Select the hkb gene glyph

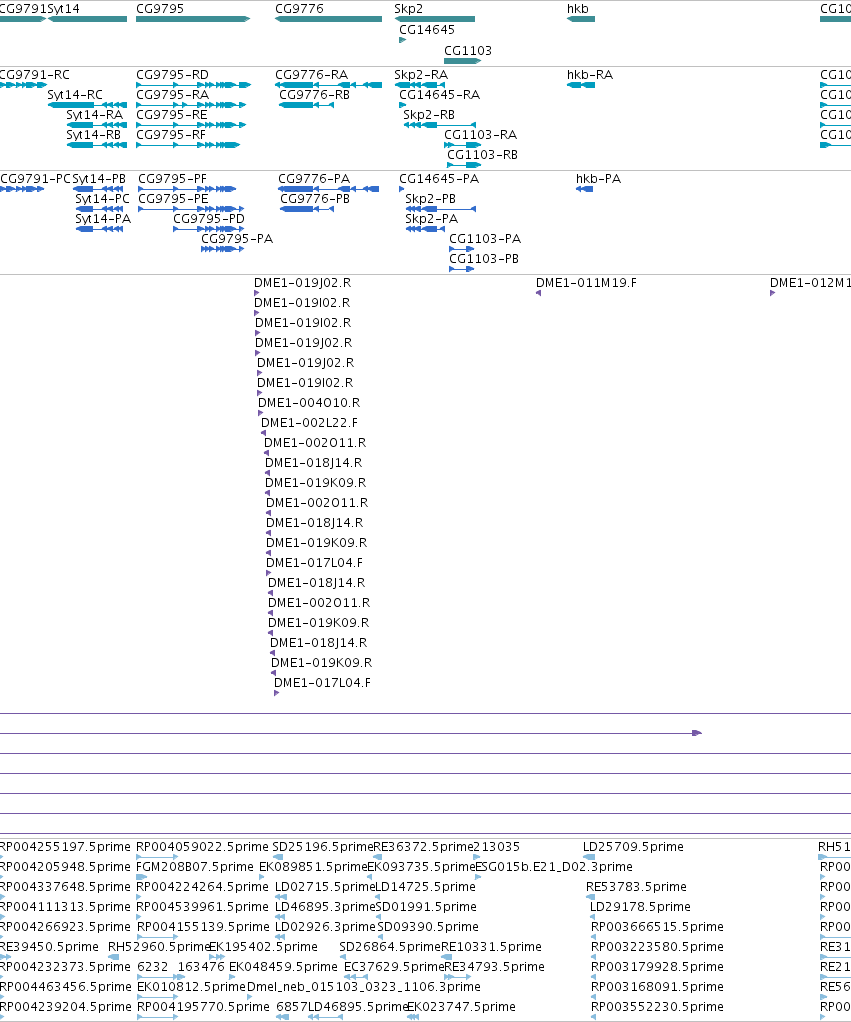581,19
